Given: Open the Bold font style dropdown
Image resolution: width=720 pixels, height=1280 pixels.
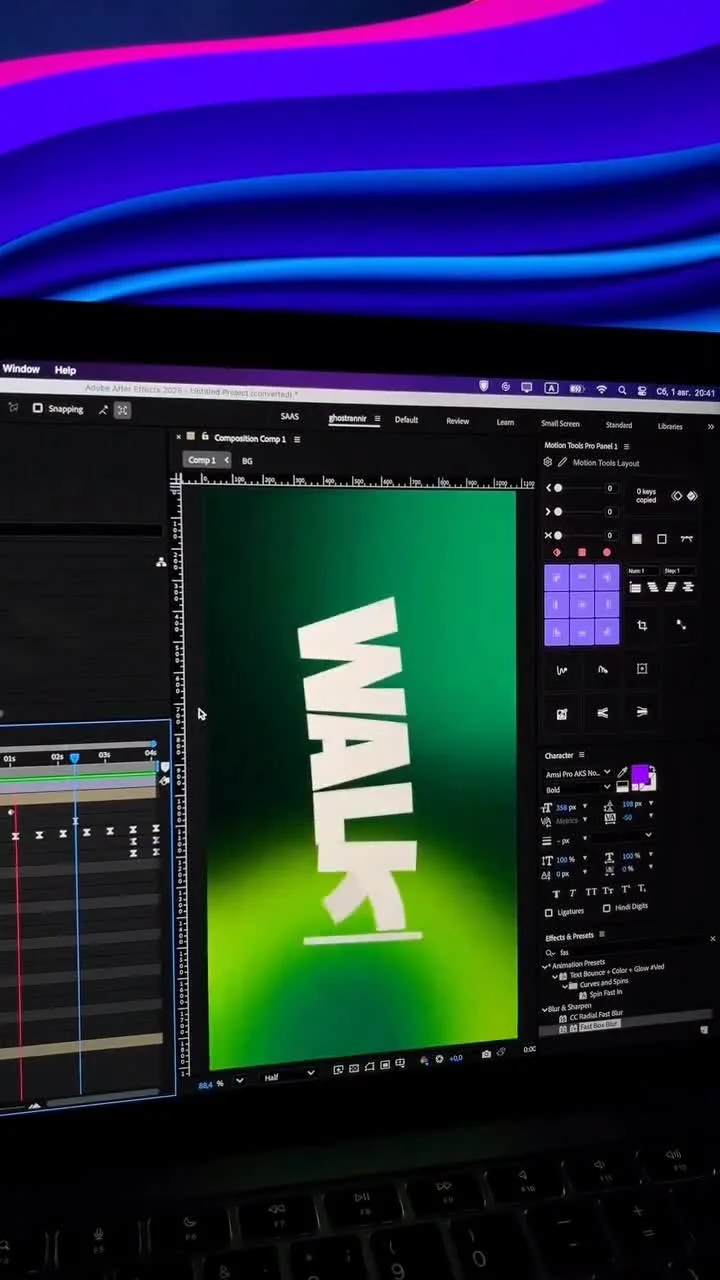Looking at the screenshot, I should pyautogui.click(x=576, y=789).
